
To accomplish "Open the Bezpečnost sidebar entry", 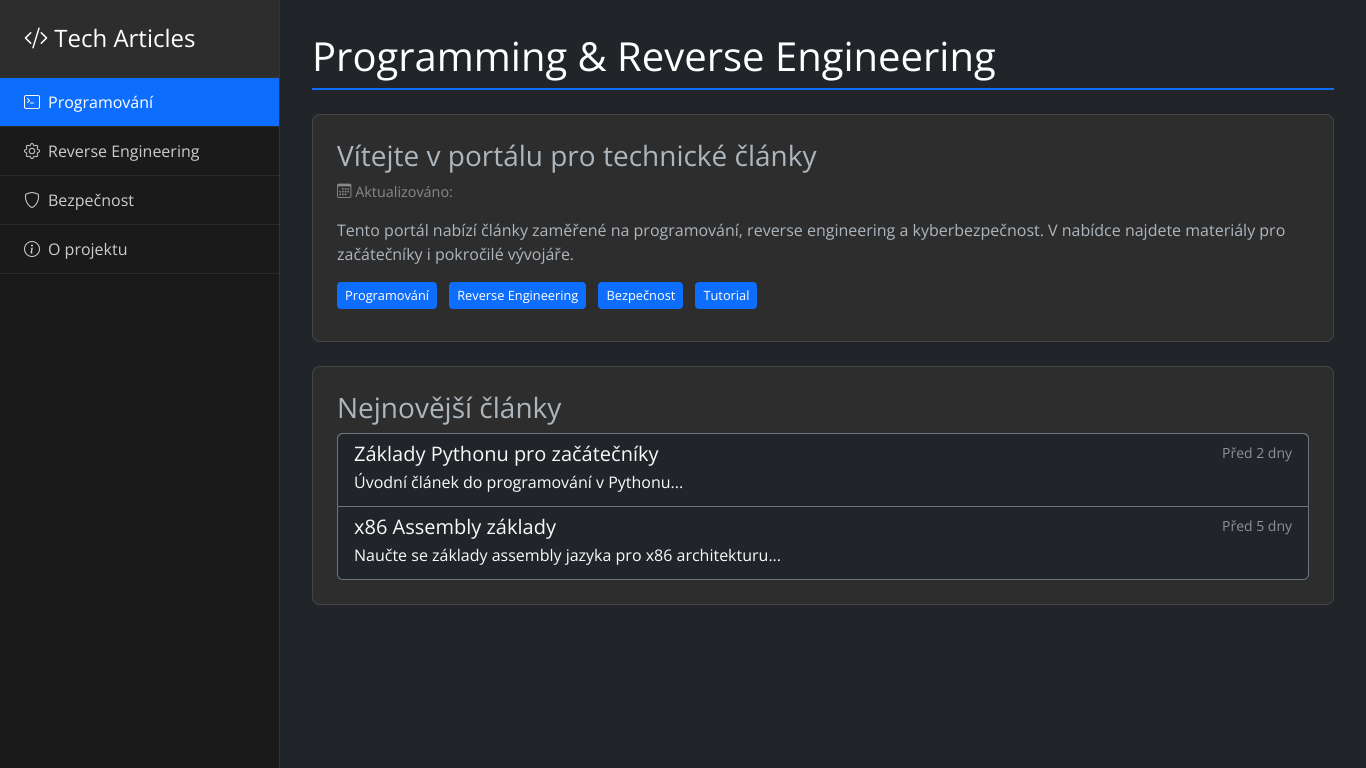I will 91,199.
